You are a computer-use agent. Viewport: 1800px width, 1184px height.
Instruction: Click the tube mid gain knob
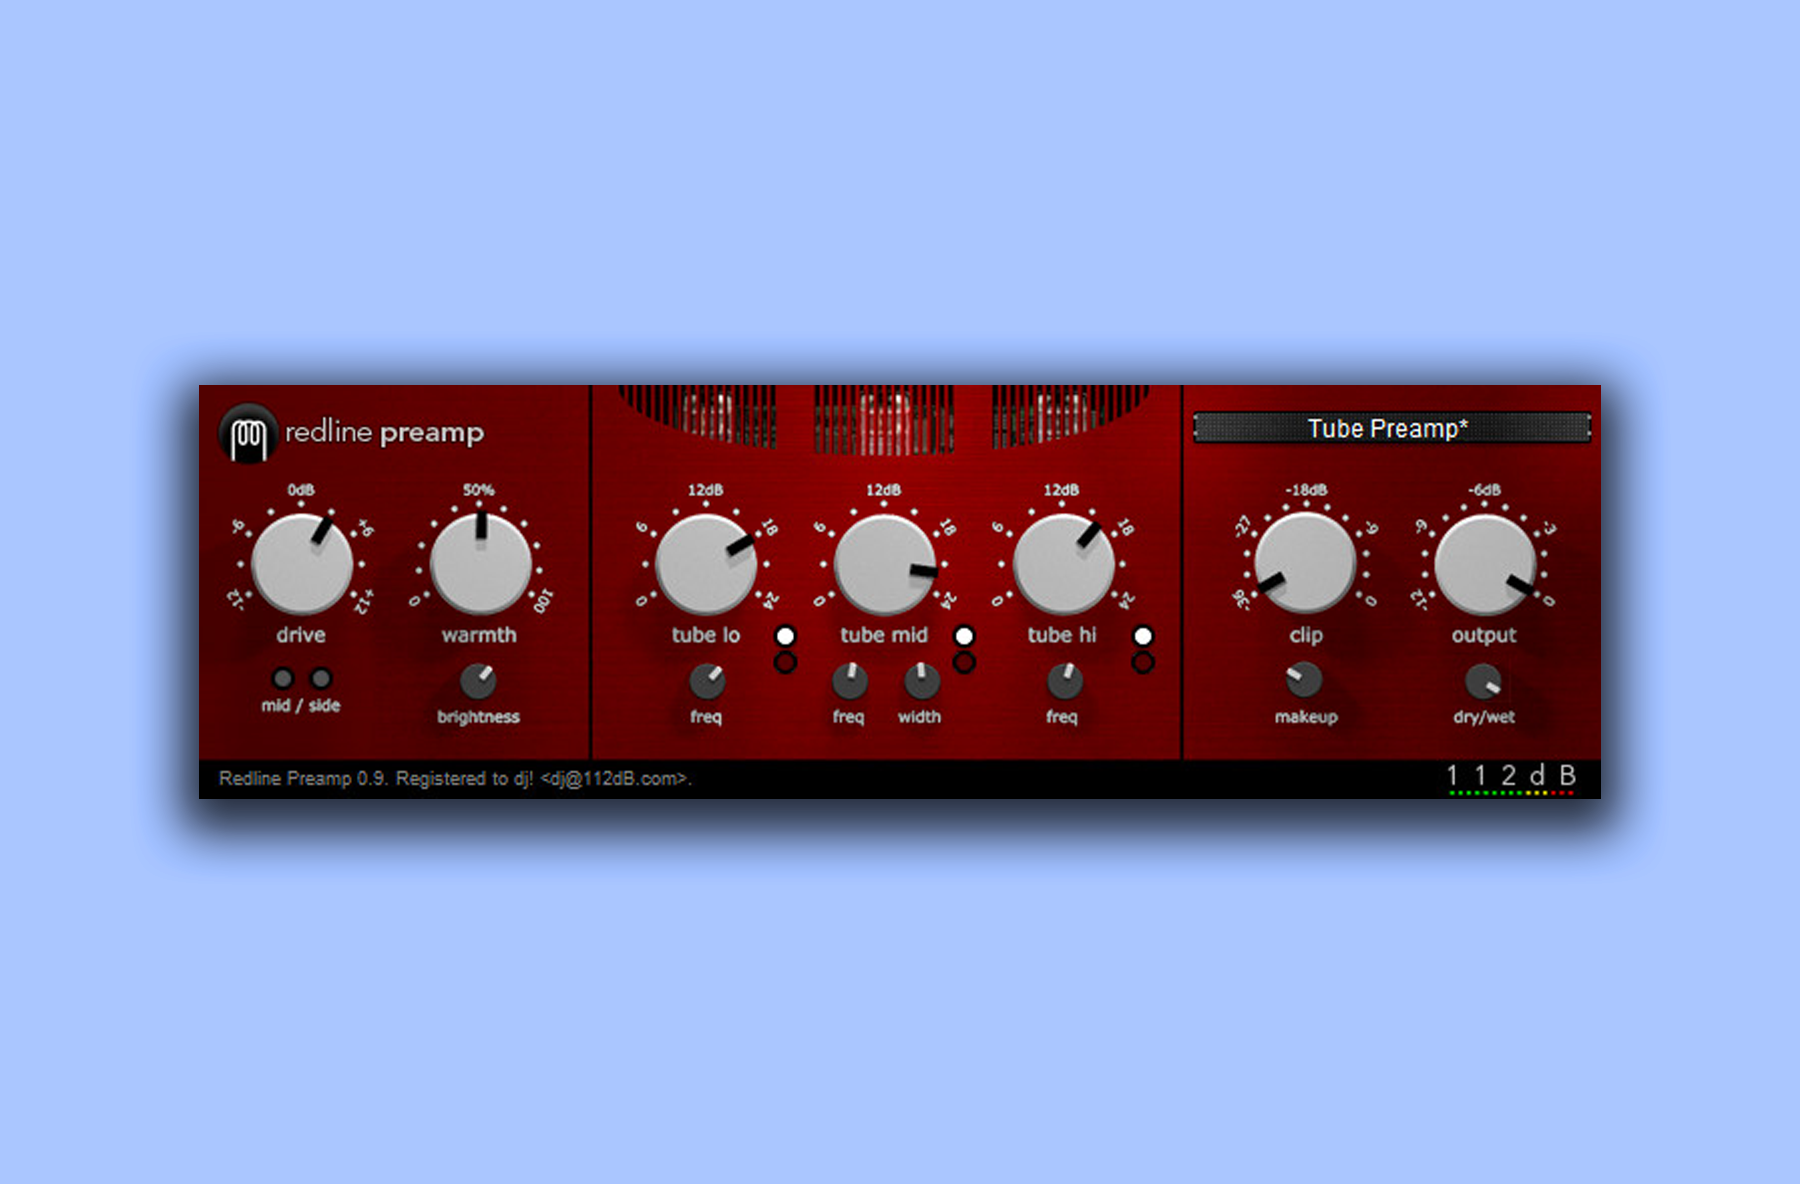[884, 564]
